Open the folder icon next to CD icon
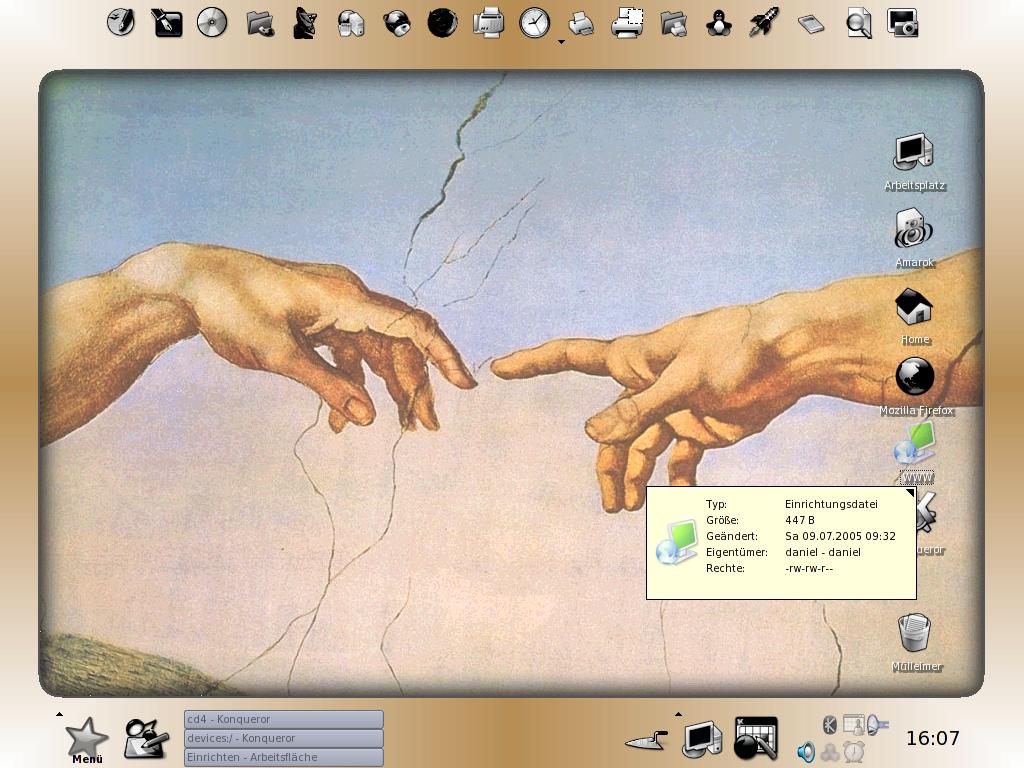 pos(260,24)
